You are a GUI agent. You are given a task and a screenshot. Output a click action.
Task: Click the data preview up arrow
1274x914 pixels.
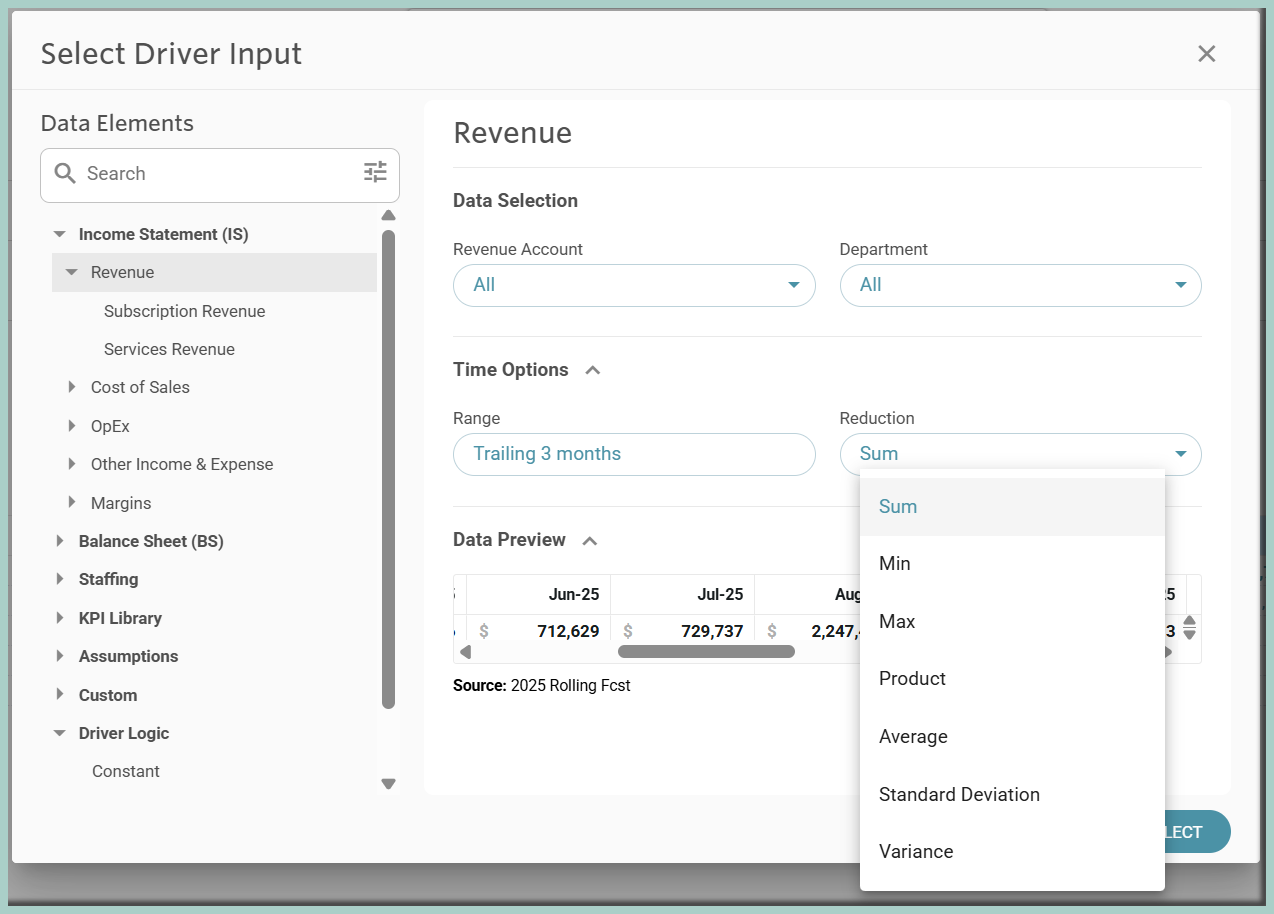pos(1189,621)
